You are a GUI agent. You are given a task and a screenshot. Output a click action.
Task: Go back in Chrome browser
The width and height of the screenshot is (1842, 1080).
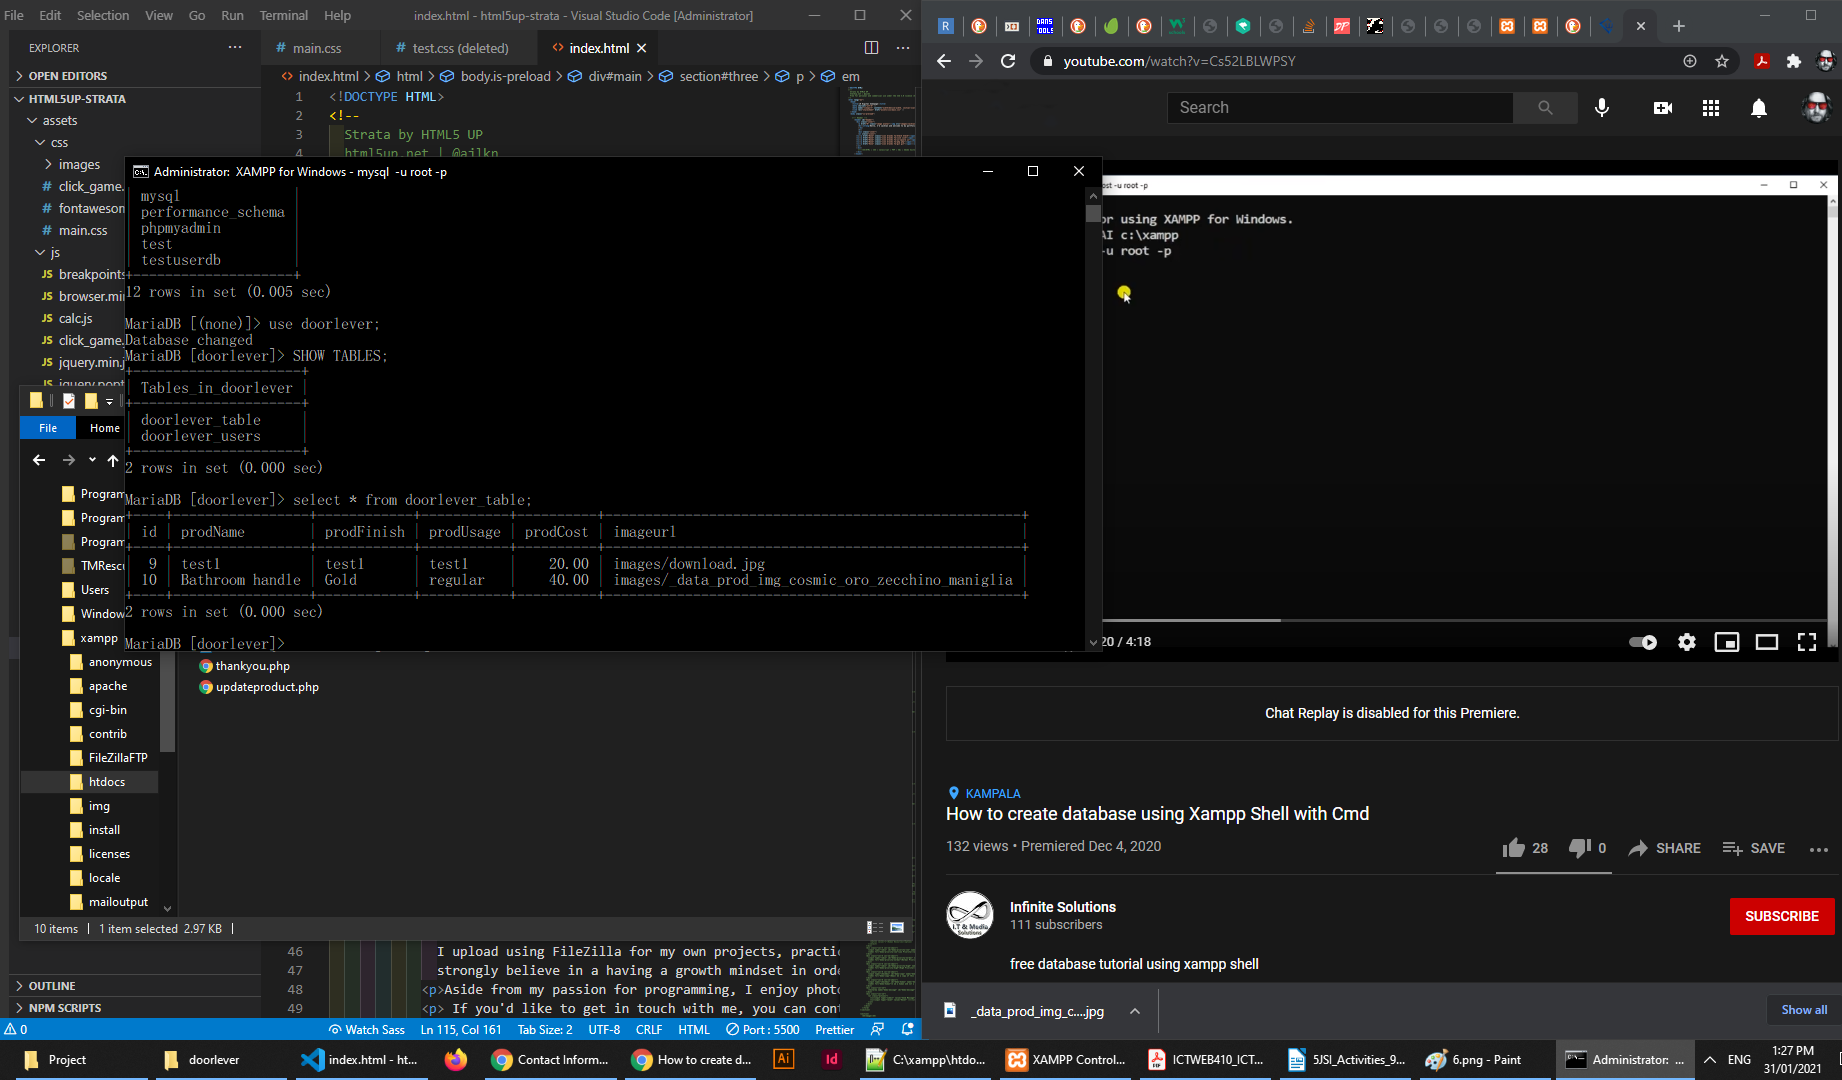(944, 61)
